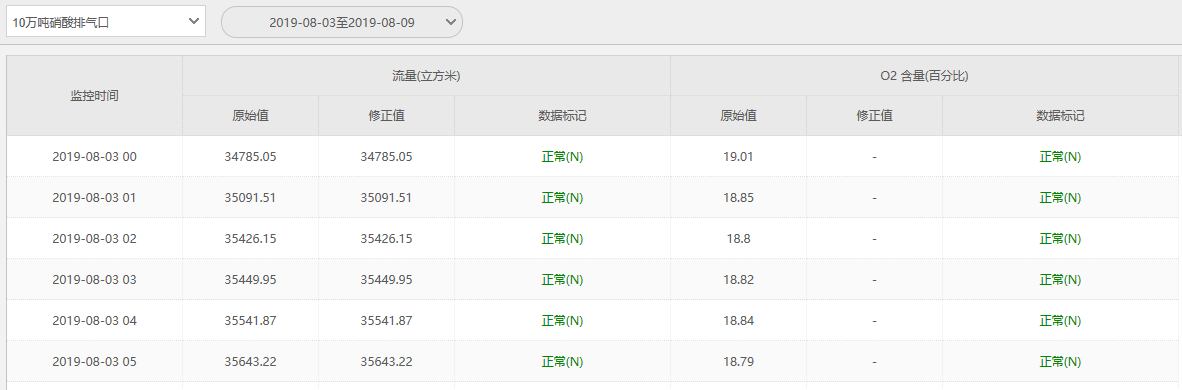Click flow corrected value 35449.95
The width and height of the screenshot is (1182, 390).
click(x=387, y=280)
